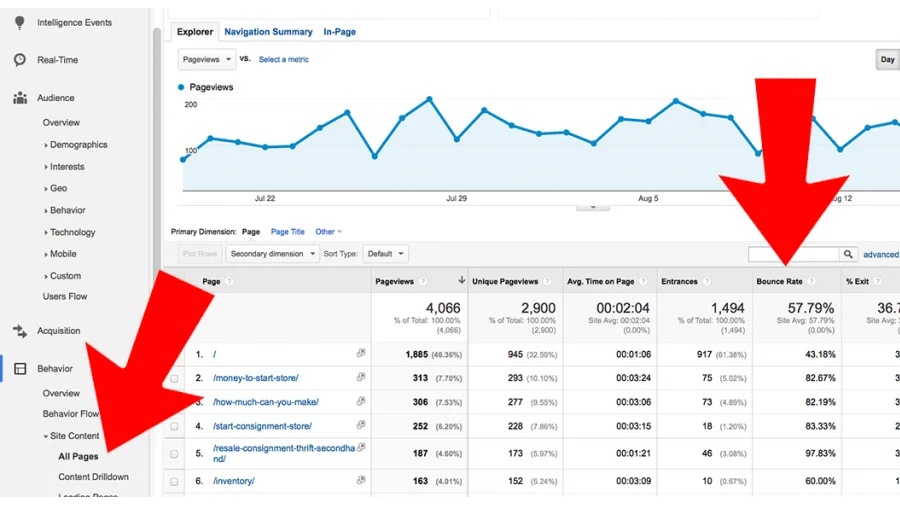Switch to the In-Page tab
900x506 pixels.
(x=339, y=32)
